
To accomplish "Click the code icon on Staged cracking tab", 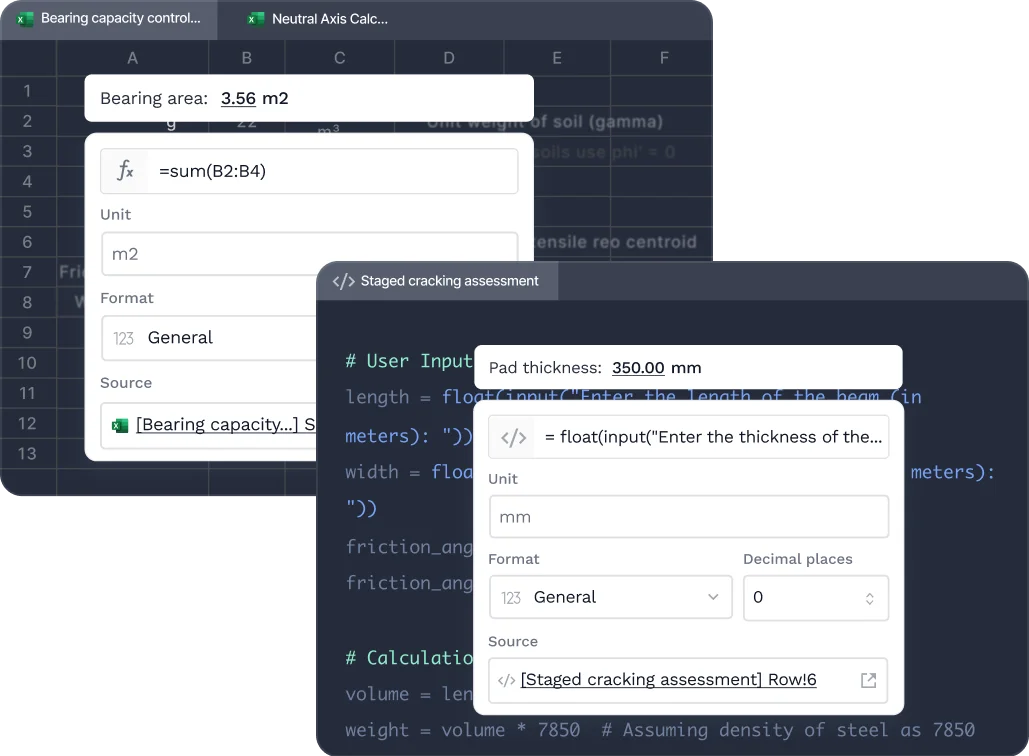I will click(x=343, y=282).
